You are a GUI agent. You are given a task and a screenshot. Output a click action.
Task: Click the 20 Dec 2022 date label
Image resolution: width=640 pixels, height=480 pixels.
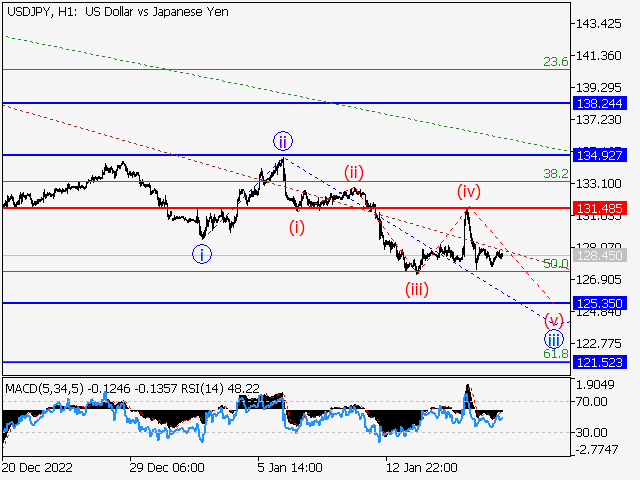(38, 467)
